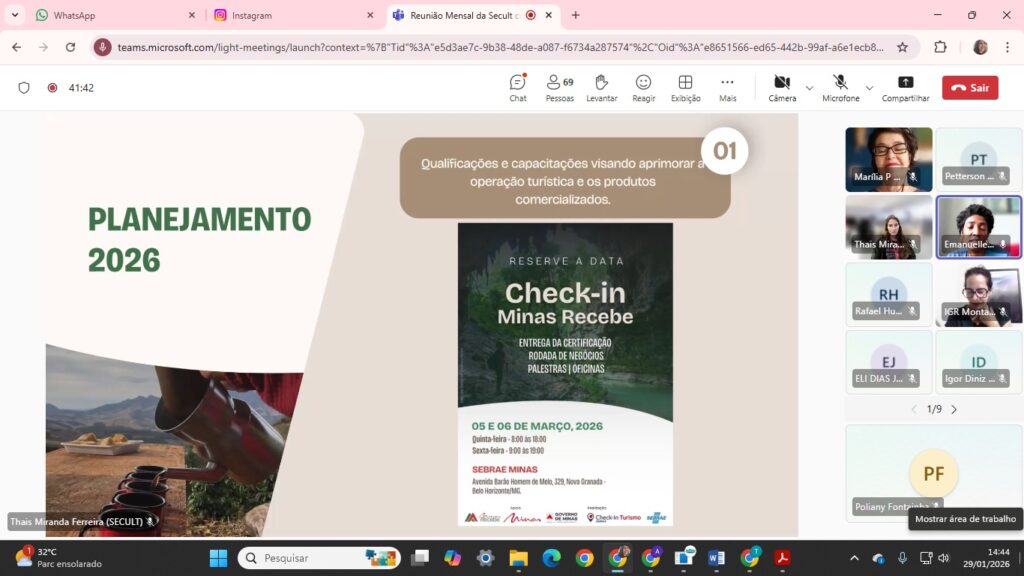1024x576 pixels.
Task: Expand the Microfone device options arrow
Action: [869, 88]
